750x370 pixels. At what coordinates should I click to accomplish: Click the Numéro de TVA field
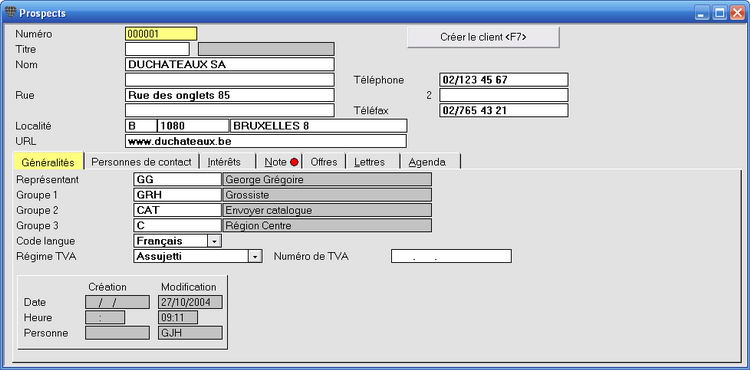tap(451, 256)
